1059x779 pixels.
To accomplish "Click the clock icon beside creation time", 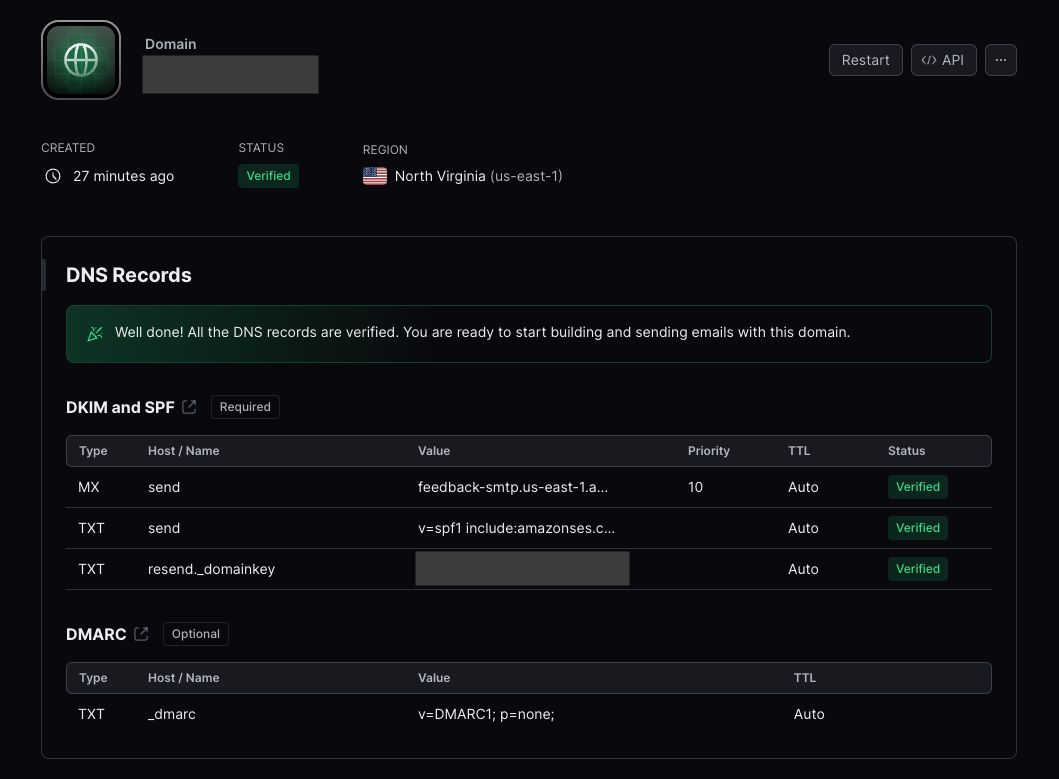I will (53, 176).
